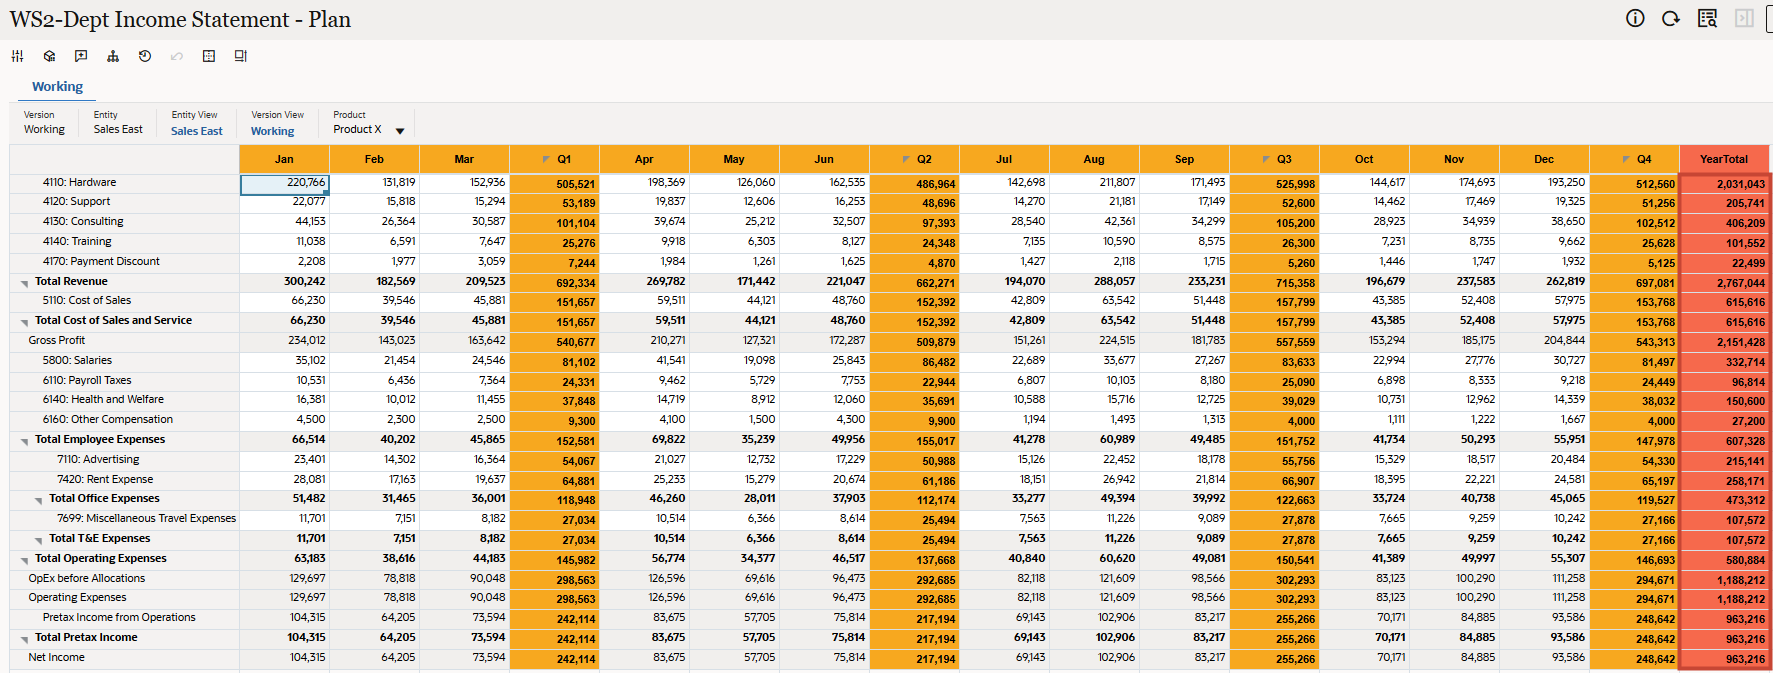Click '7699: Miscellaneous Travel Expenses' row label
The width and height of the screenshot is (1773, 673).
[x=146, y=518]
